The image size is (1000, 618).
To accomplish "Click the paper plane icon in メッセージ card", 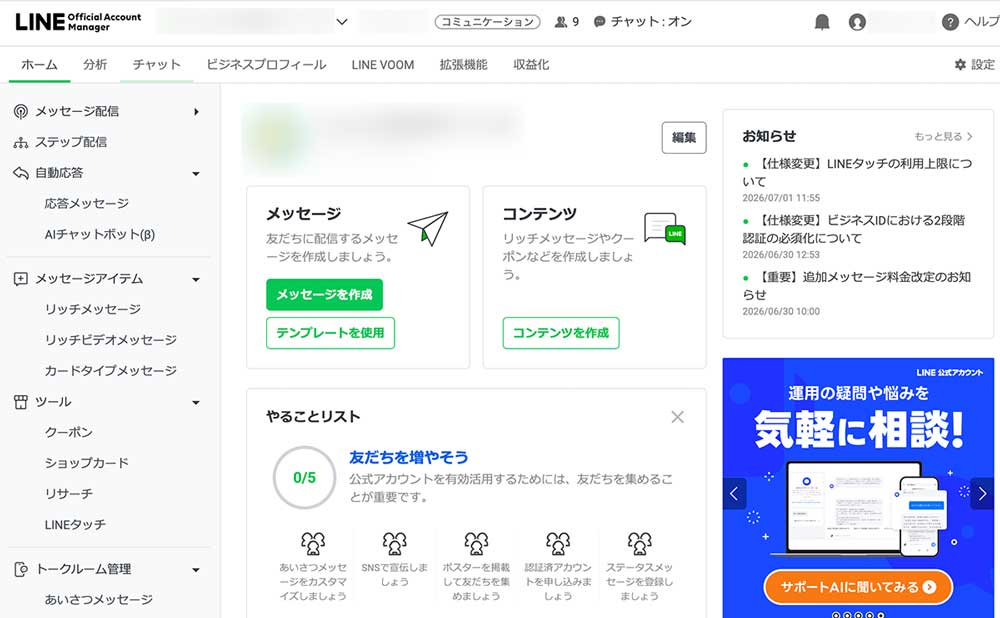I will (x=428, y=228).
